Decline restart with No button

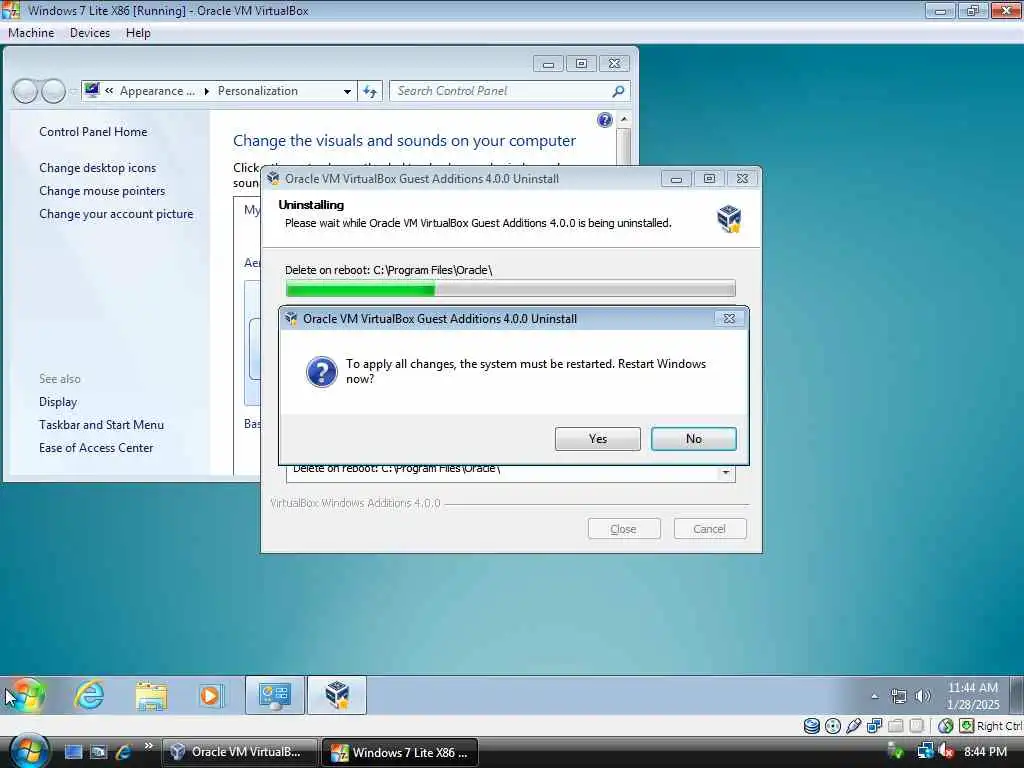pos(694,439)
